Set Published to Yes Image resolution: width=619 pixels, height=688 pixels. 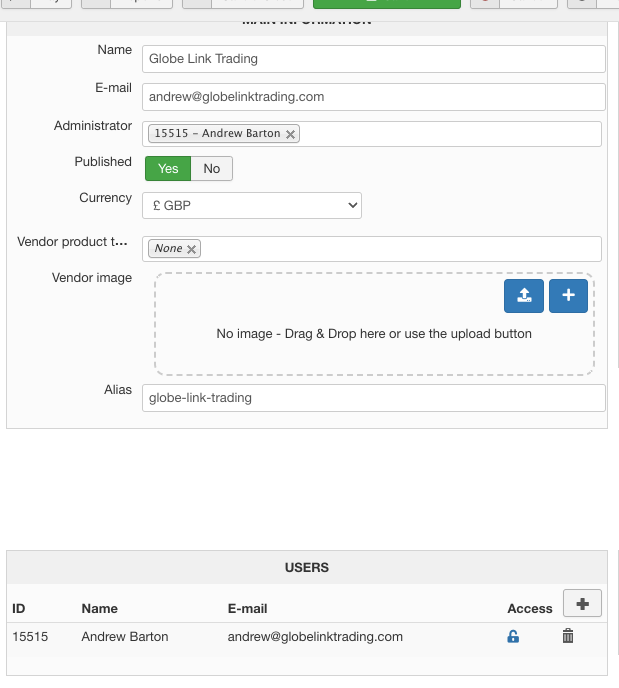point(168,169)
